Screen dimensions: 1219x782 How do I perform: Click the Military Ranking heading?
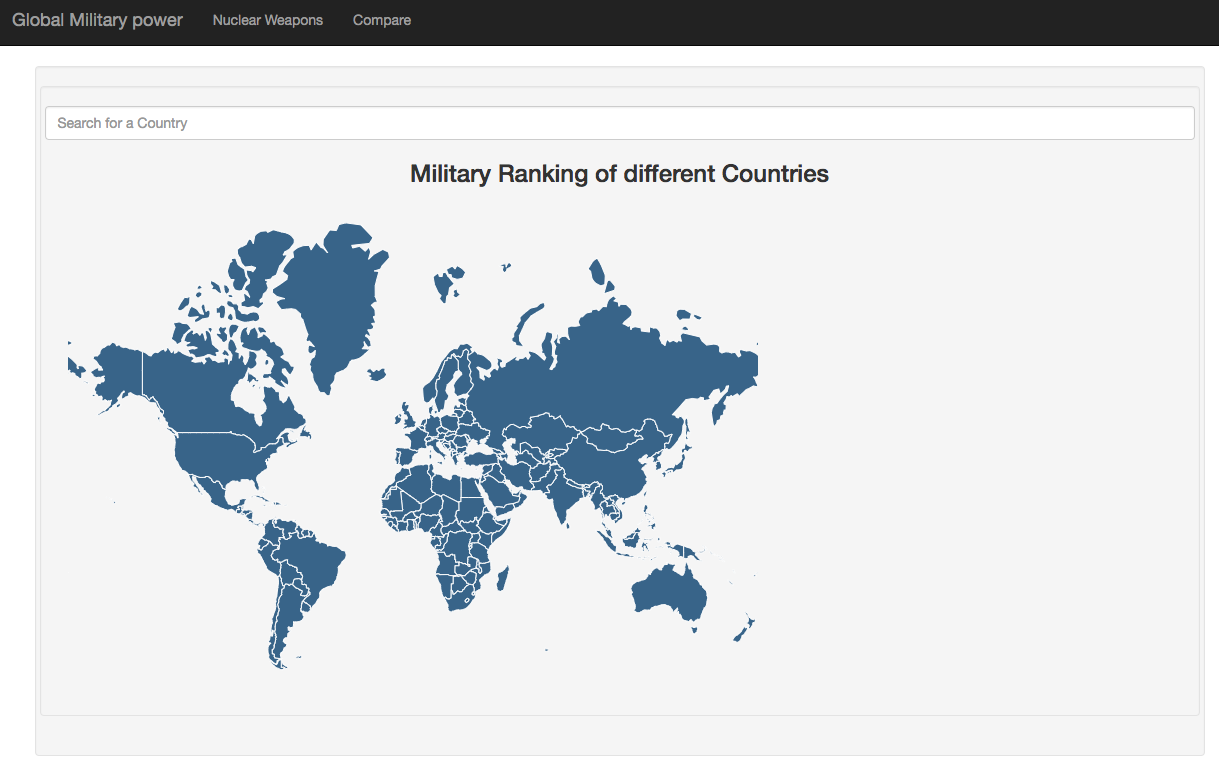coord(618,173)
